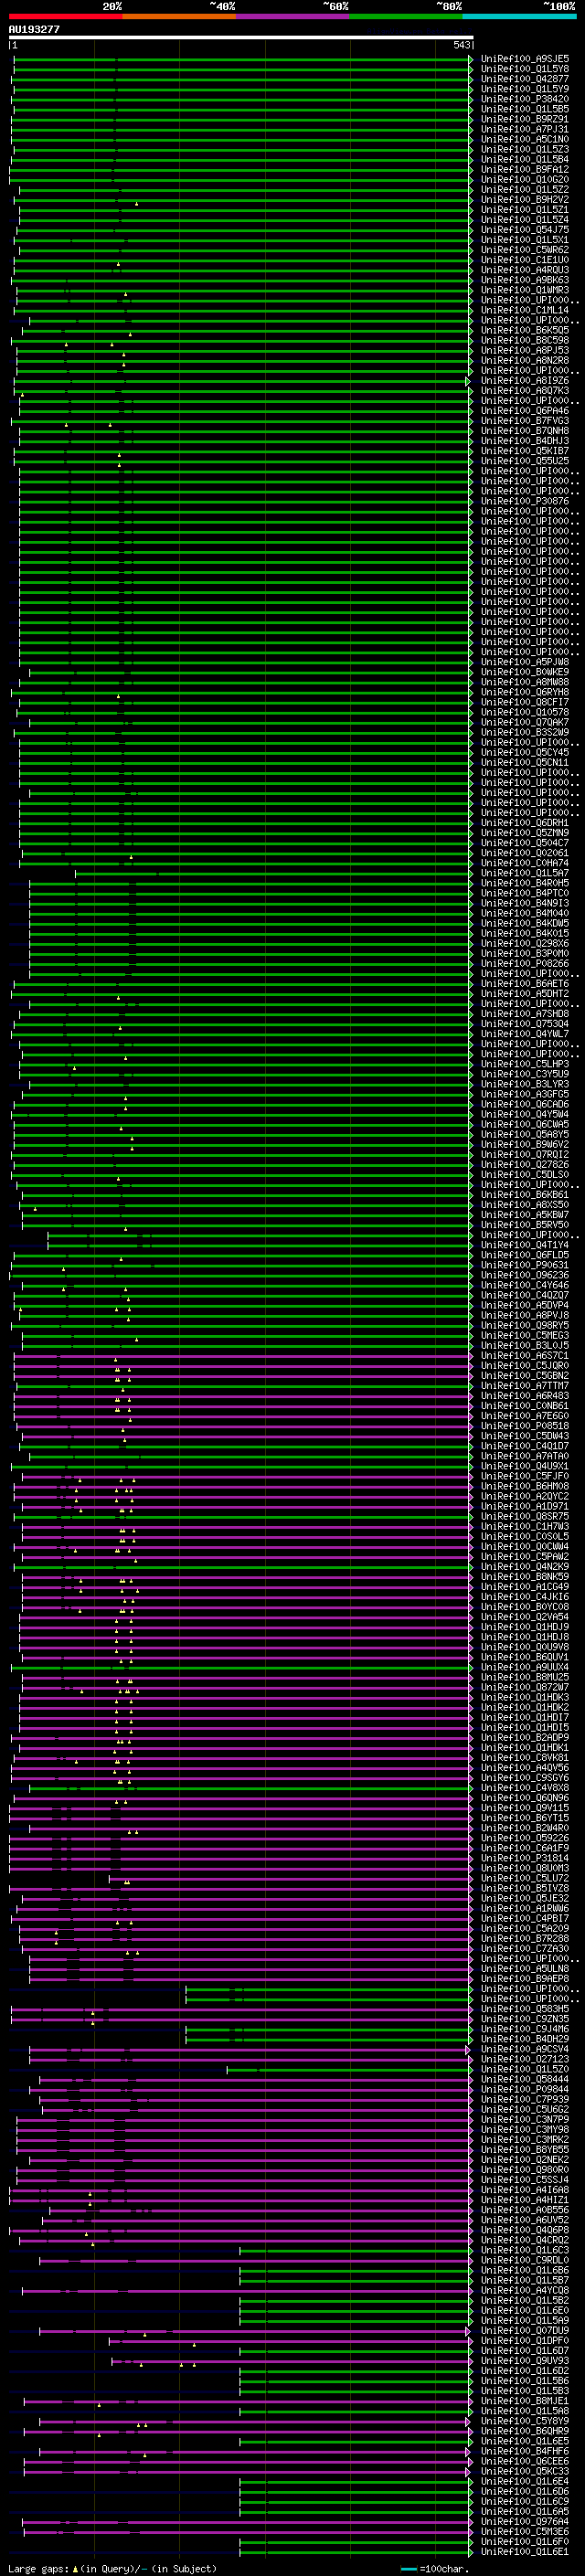Click the label UniRef100_Q10G20
The image size is (585, 2576).
(525, 180)
